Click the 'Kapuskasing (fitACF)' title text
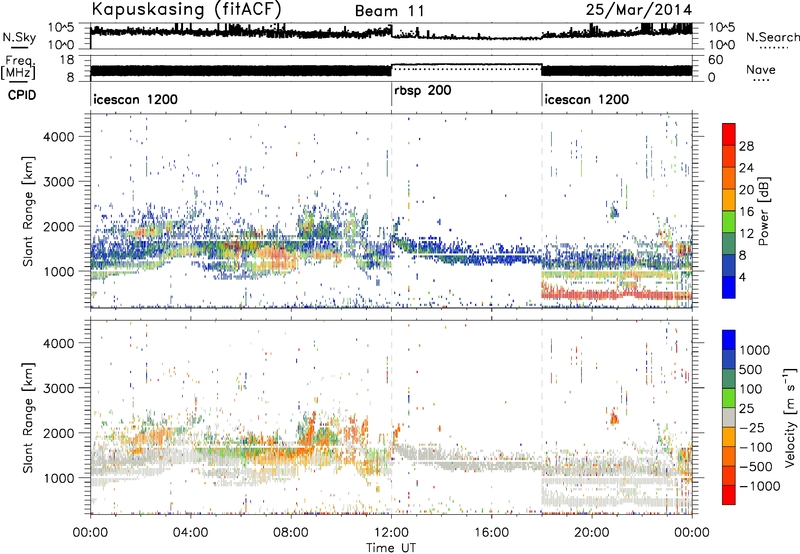 (x=186, y=9)
